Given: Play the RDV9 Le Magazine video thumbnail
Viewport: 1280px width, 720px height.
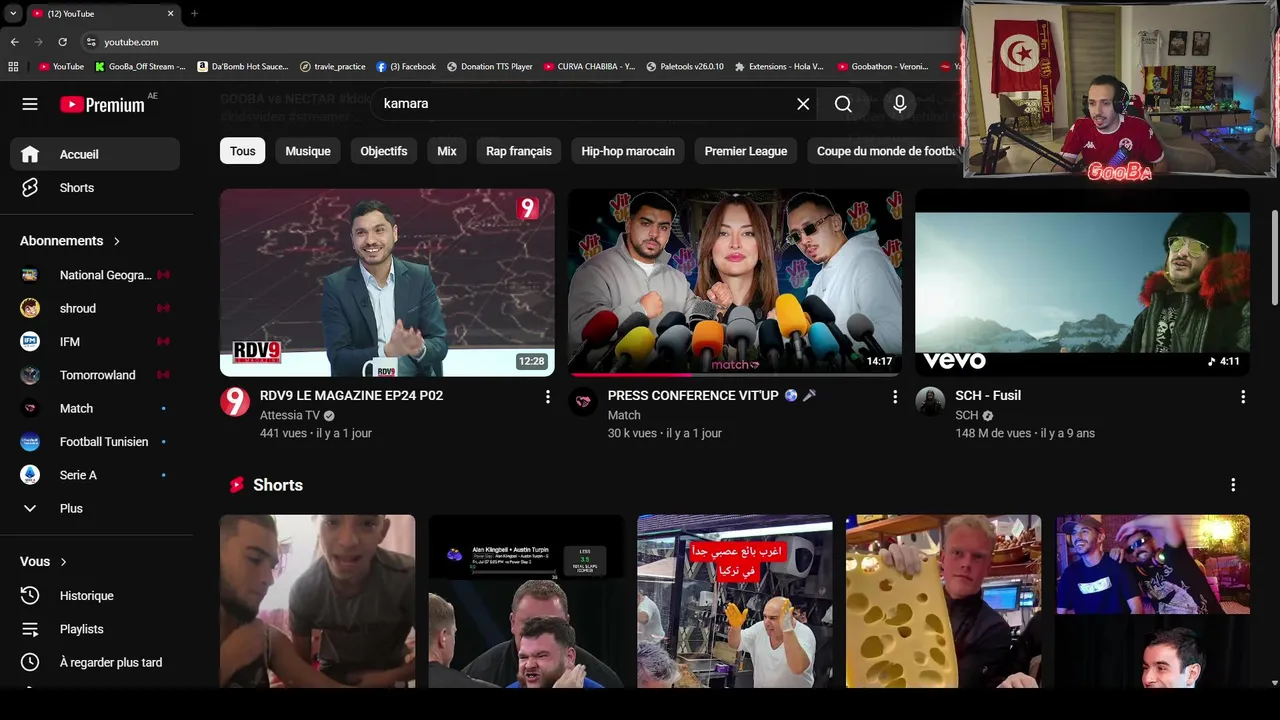Looking at the screenshot, I should (387, 283).
